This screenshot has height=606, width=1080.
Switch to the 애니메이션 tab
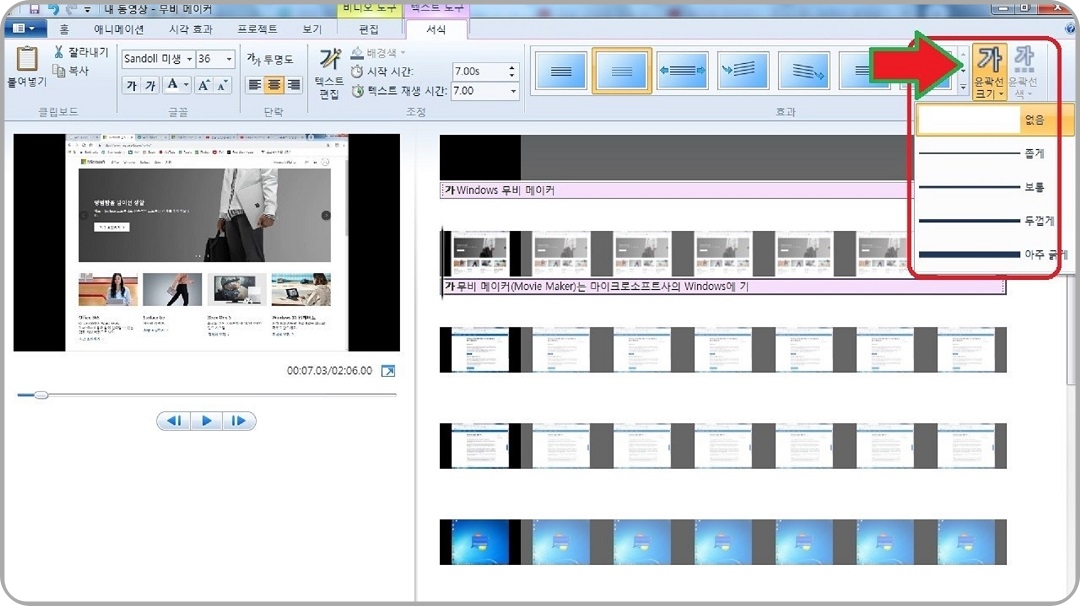click(x=118, y=30)
